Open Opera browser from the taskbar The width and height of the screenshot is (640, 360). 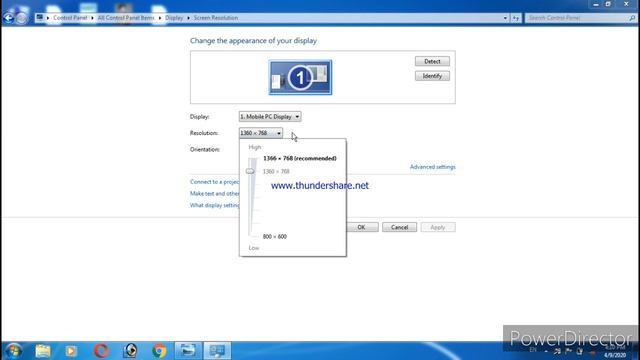pyautogui.click(x=101, y=351)
